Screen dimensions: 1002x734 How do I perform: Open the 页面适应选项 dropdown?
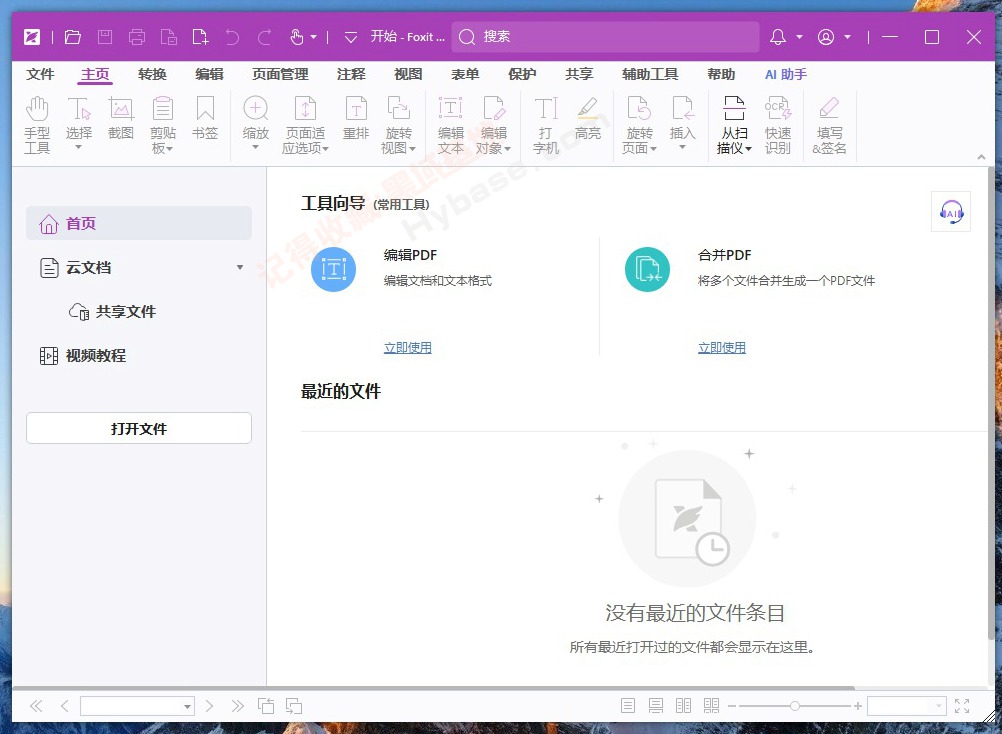[x=326, y=149]
